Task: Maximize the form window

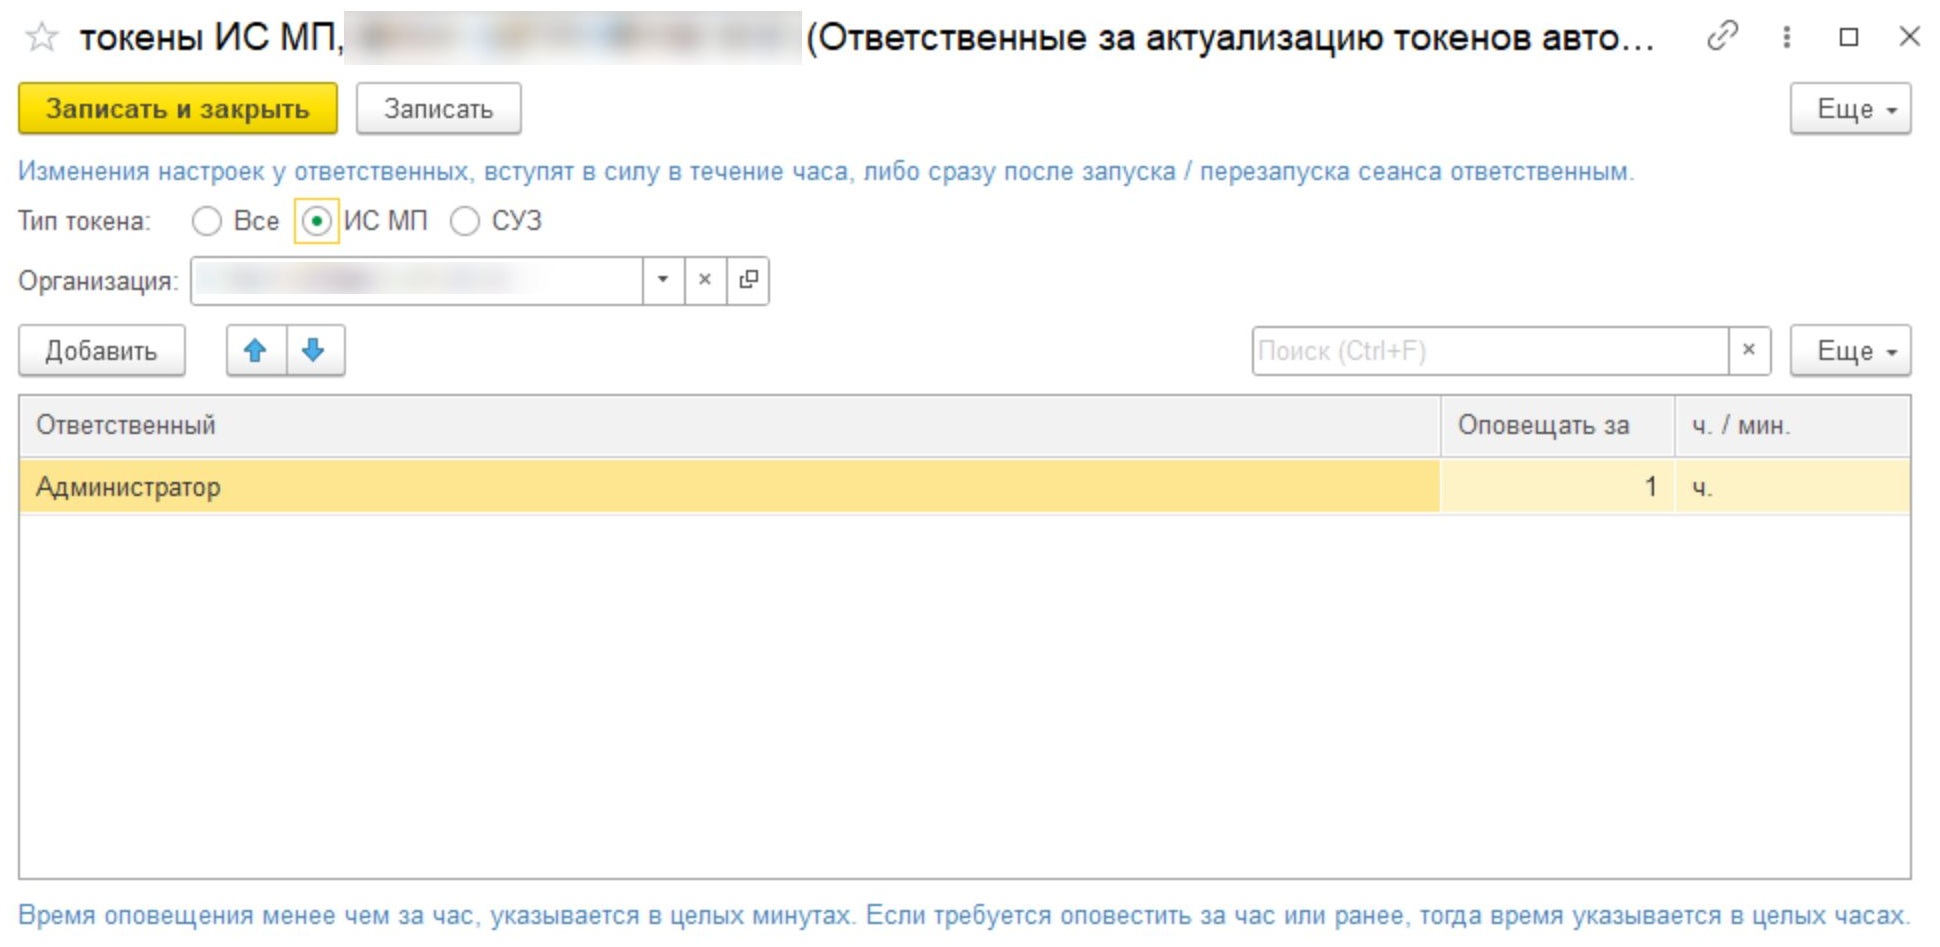Action: point(1849,37)
